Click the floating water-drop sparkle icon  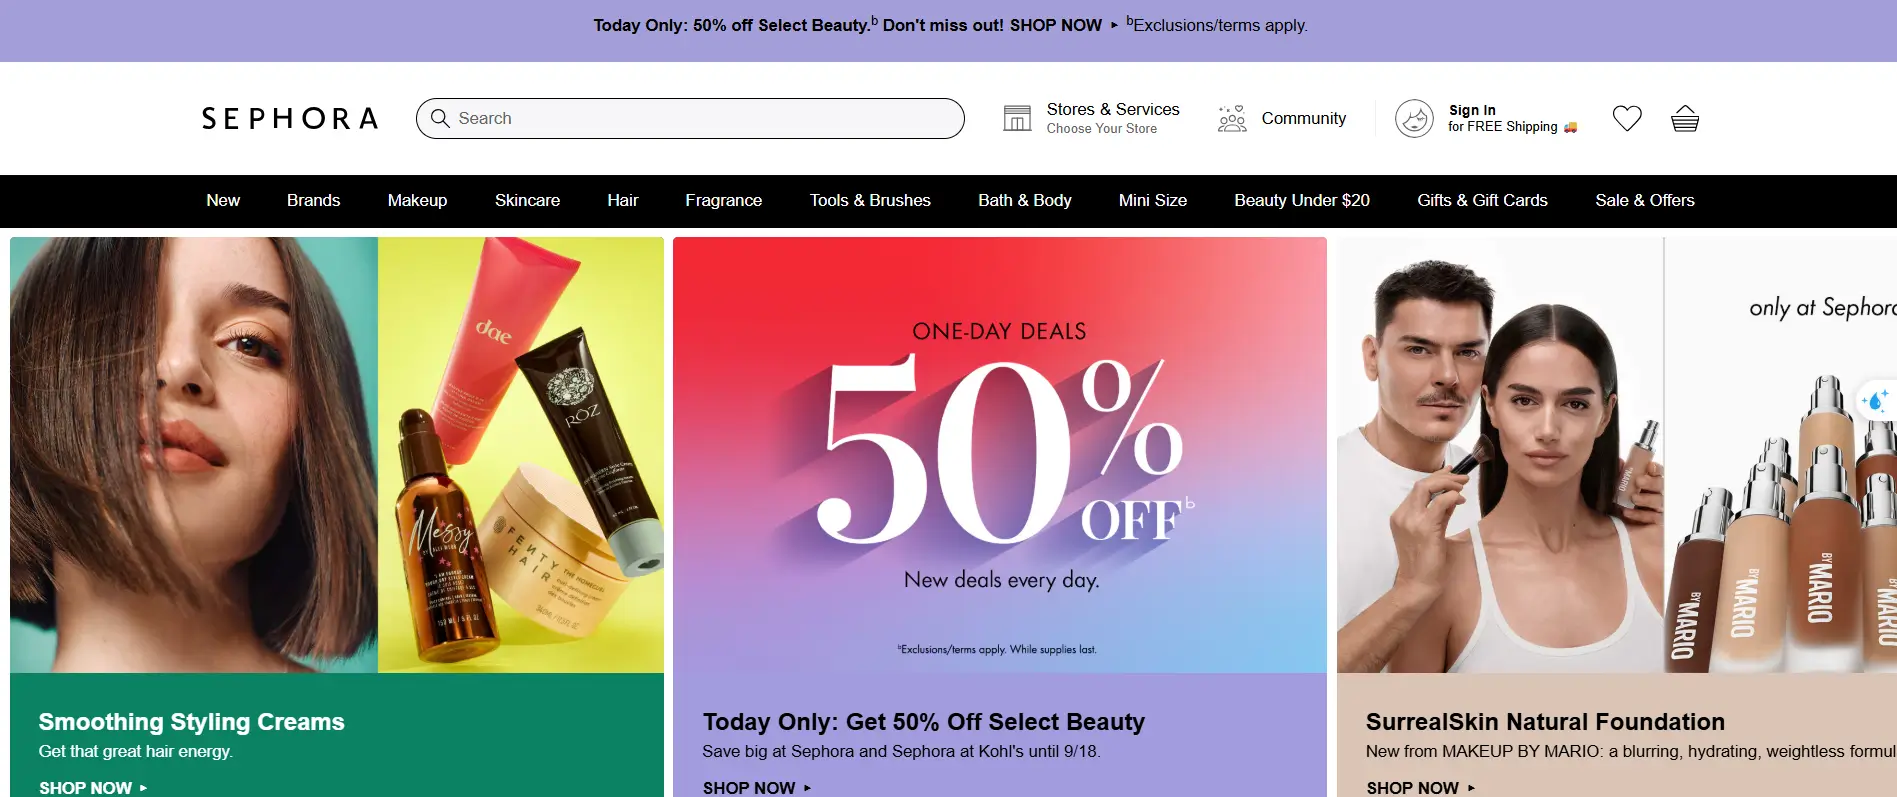coord(1875,400)
